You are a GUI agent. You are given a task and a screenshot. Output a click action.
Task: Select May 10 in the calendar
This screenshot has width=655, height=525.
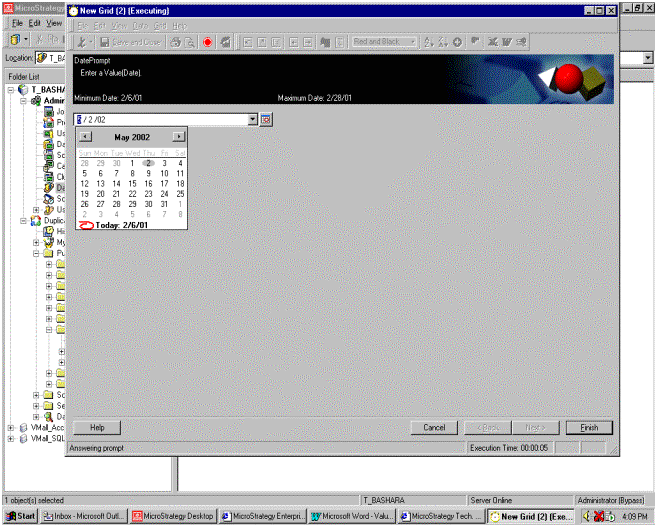click(x=164, y=173)
